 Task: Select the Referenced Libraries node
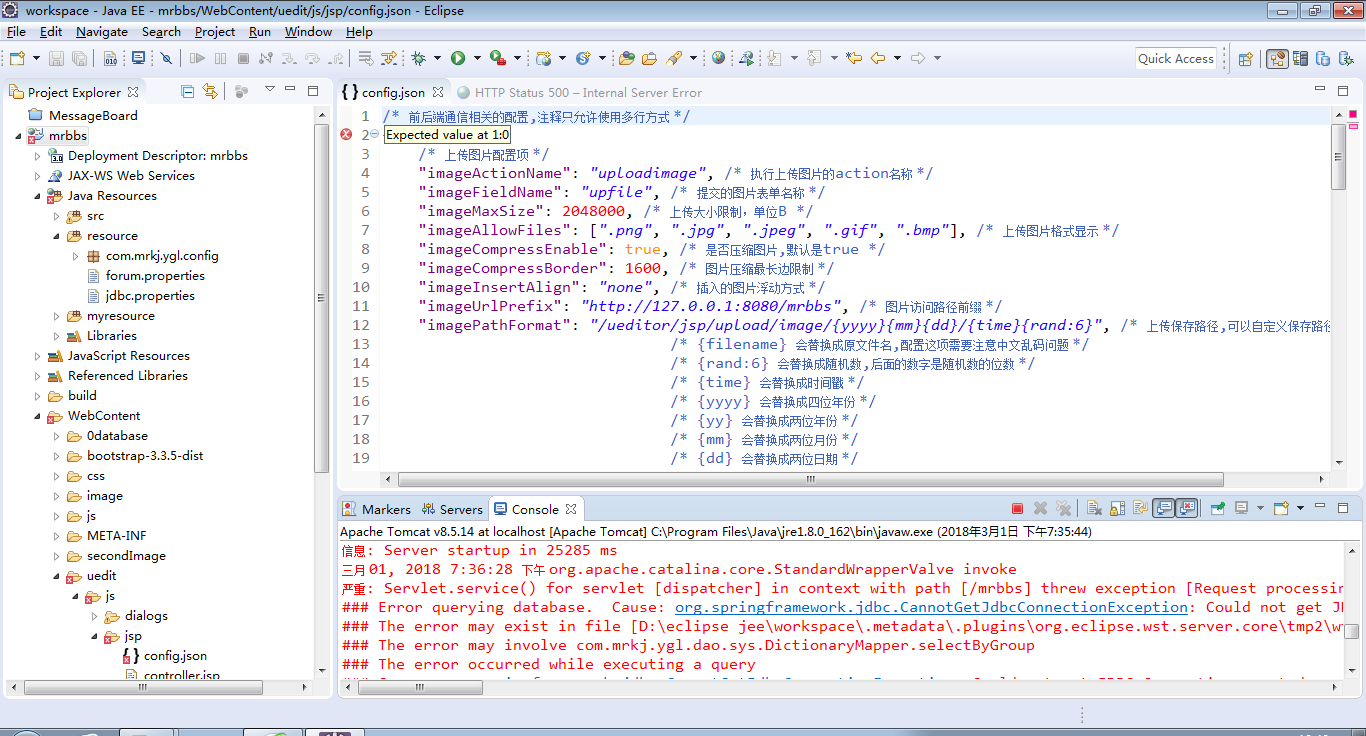point(127,376)
